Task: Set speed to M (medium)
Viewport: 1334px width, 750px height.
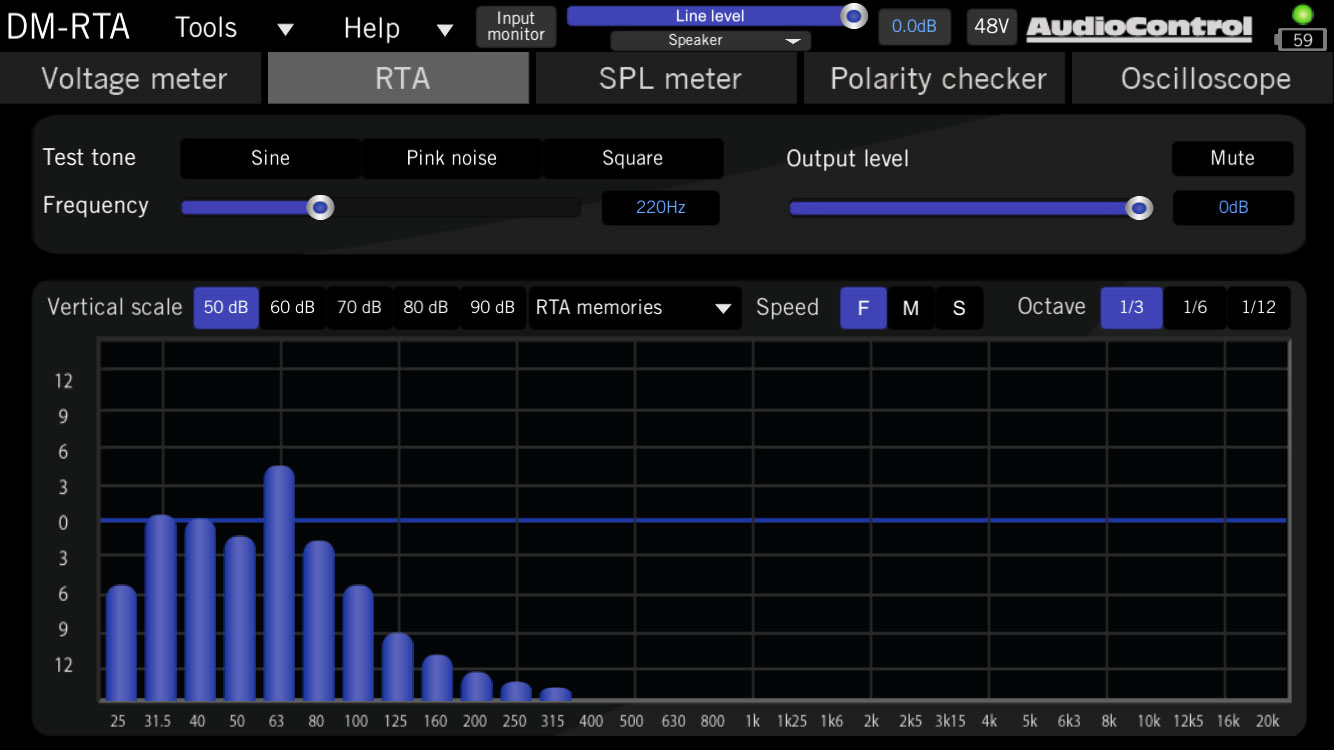Action: click(911, 308)
